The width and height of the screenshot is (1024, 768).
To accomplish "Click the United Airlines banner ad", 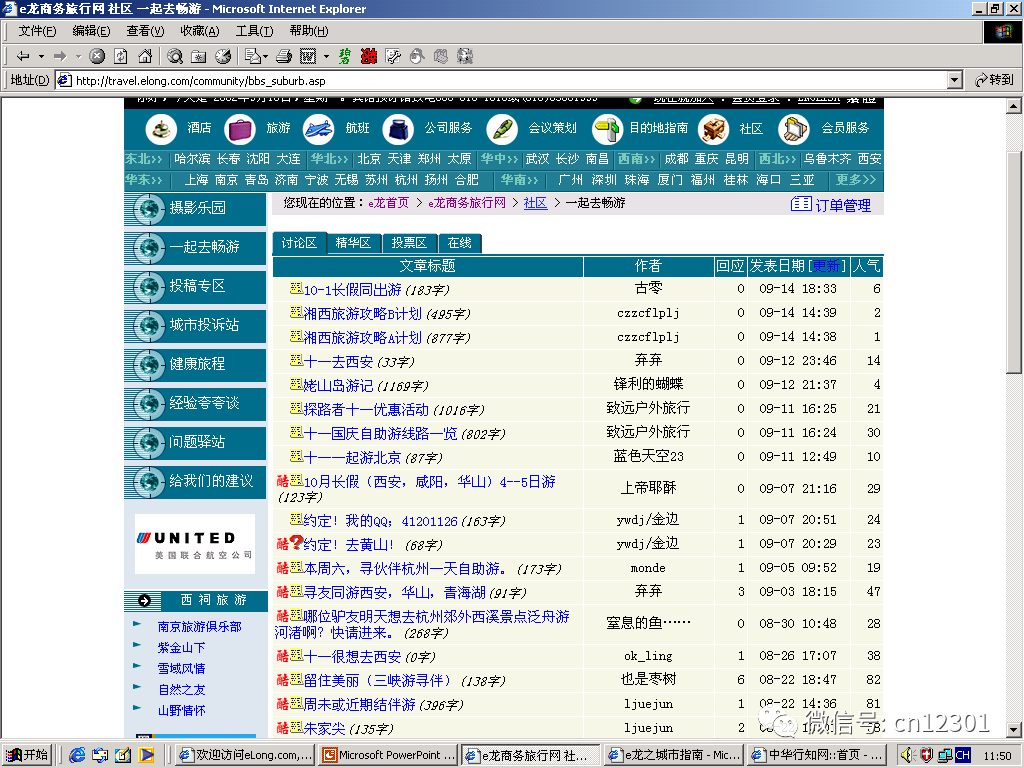I will click(195, 544).
